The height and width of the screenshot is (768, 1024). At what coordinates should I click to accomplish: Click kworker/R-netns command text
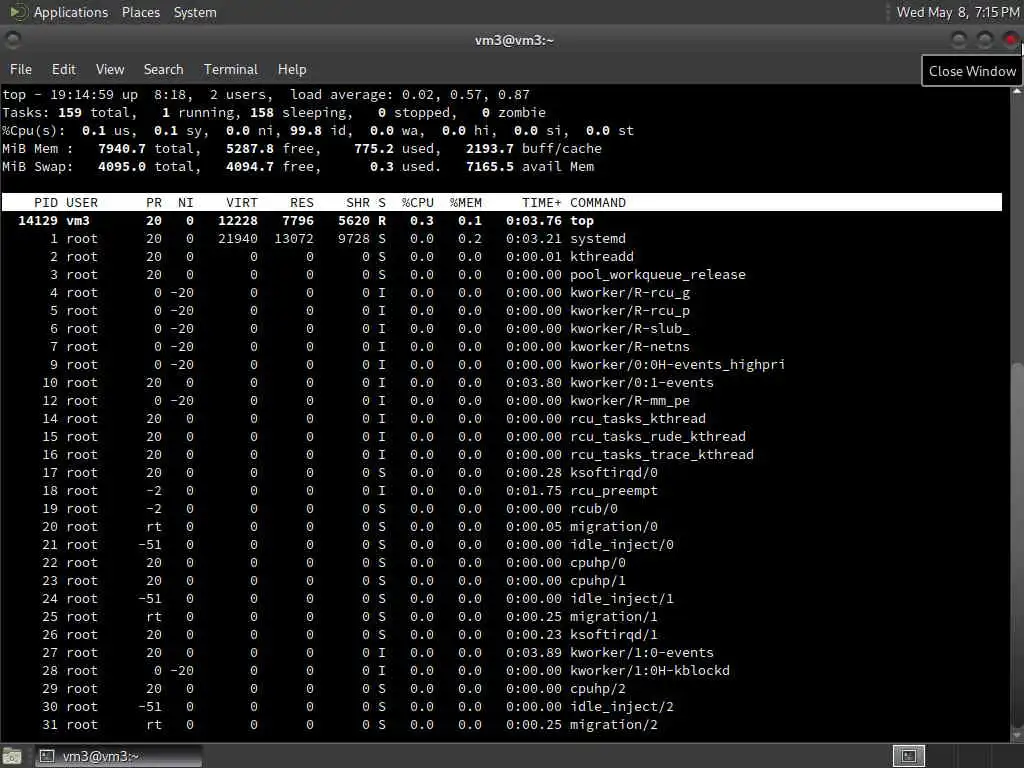pos(630,347)
